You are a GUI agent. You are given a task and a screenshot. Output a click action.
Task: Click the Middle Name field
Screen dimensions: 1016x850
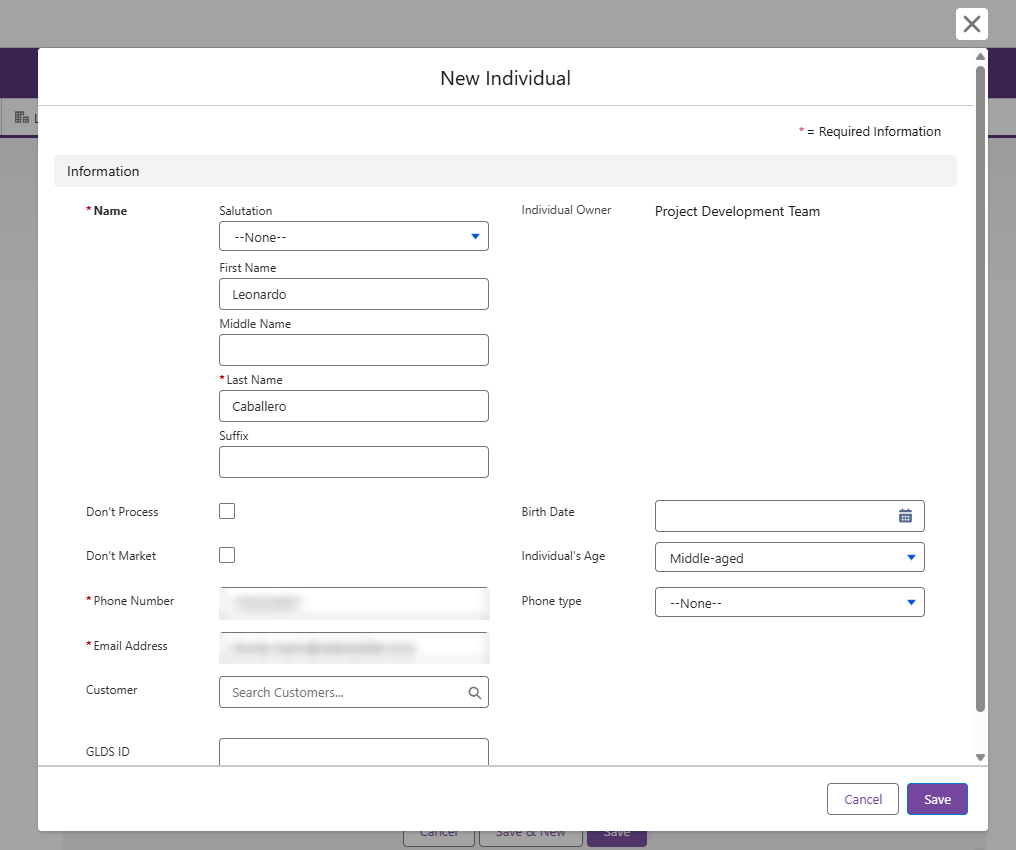pyautogui.click(x=354, y=350)
